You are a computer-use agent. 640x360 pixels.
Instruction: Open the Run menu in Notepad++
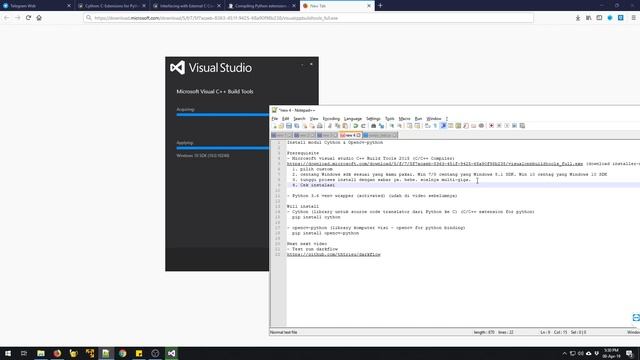(x=418, y=119)
